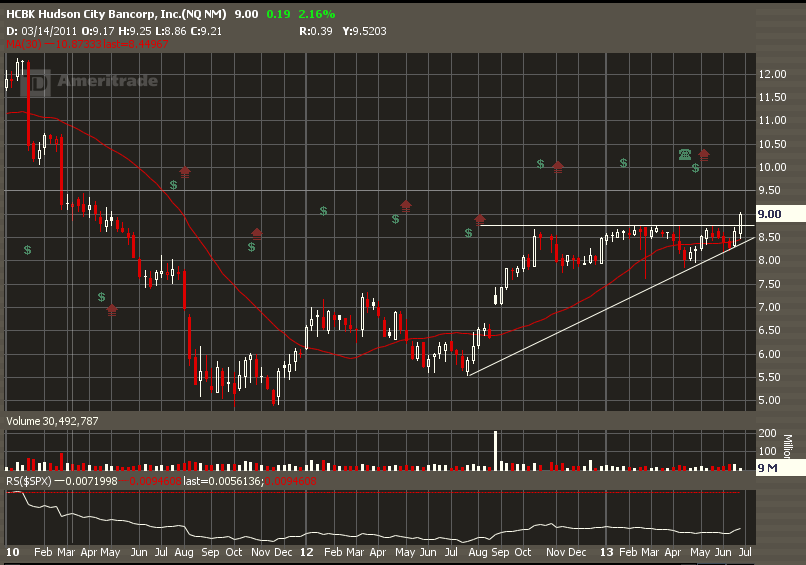
Task: Click the tall white volume spike bar
Action: (x=496, y=451)
